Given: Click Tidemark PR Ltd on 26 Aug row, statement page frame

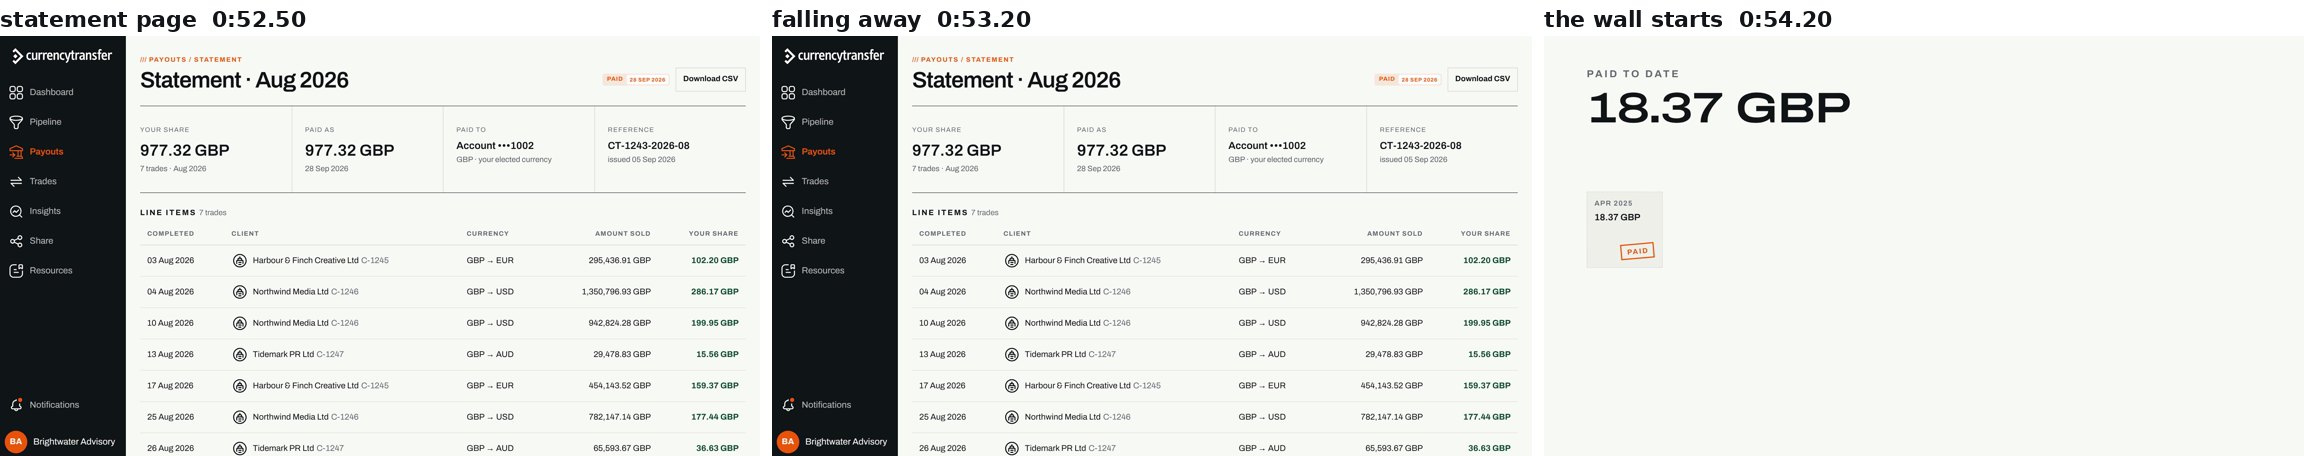Looking at the screenshot, I should coord(283,448).
